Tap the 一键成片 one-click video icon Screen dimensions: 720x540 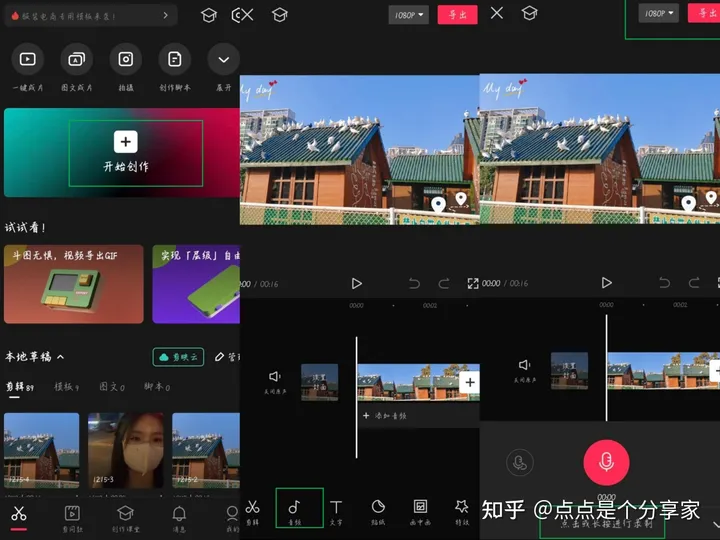[28, 59]
